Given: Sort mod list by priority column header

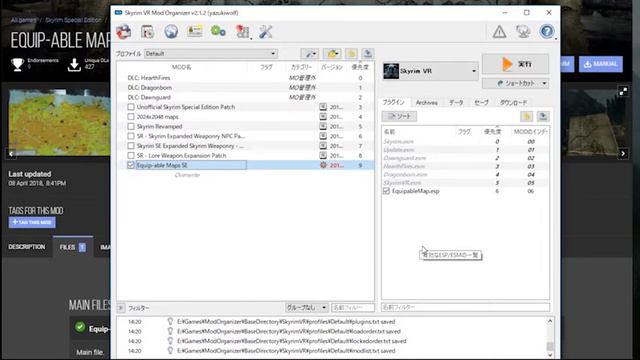Looking at the screenshot, I should tap(360, 67).
